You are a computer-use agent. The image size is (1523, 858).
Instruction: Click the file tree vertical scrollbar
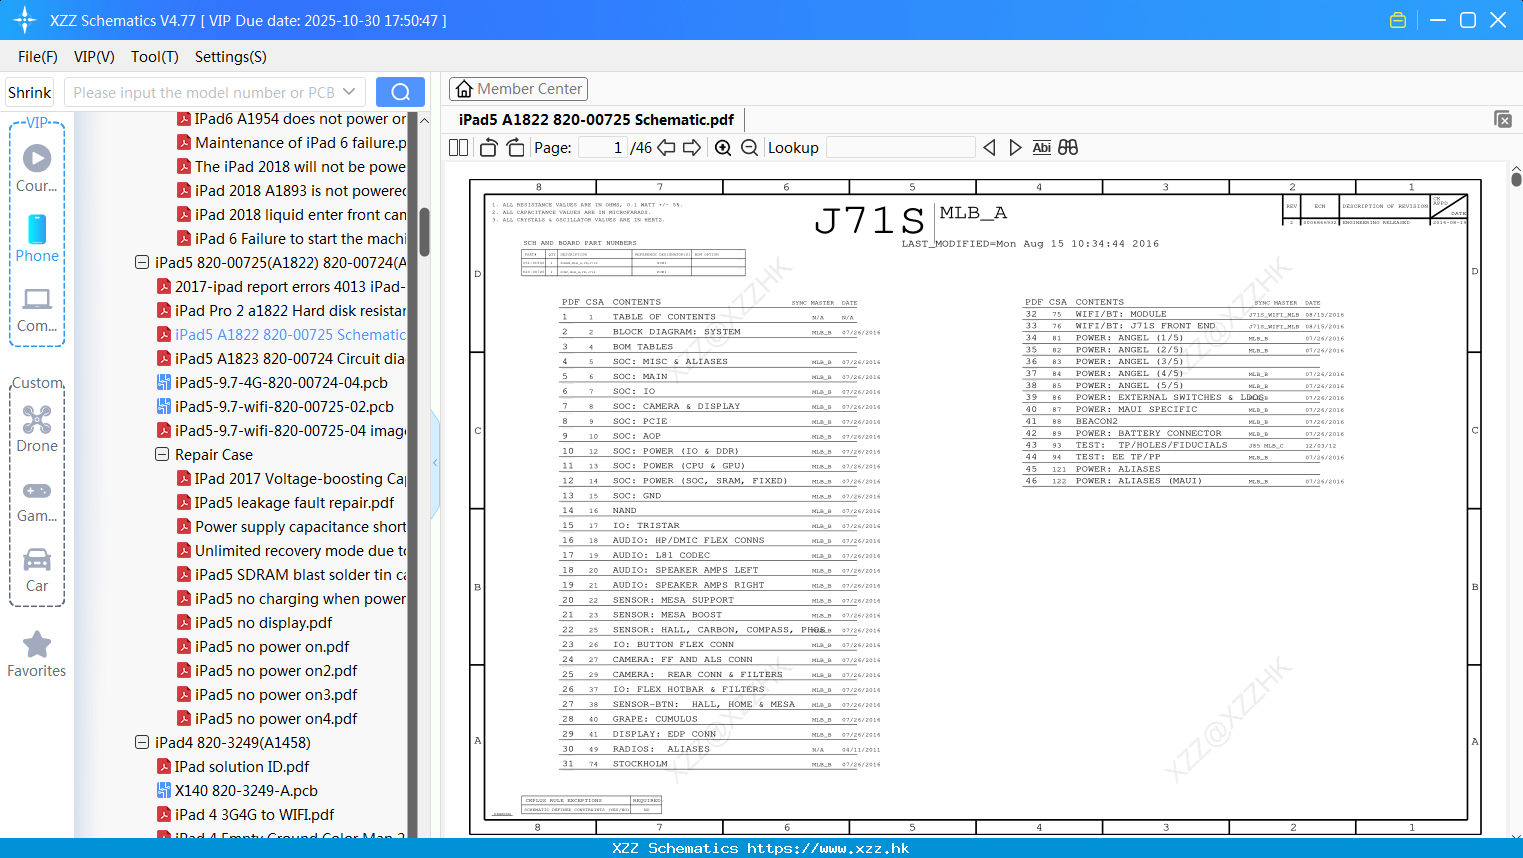[x=424, y=232]
